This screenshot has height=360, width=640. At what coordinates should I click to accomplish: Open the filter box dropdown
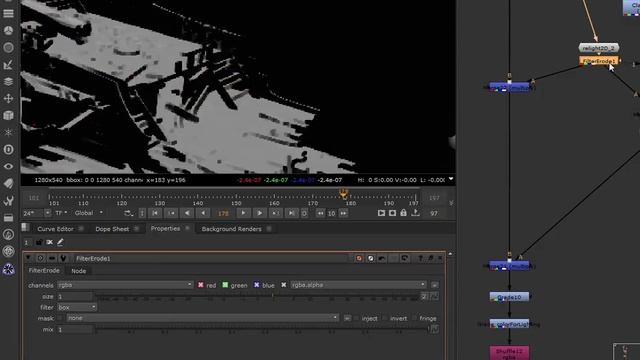tap(77, 307)
